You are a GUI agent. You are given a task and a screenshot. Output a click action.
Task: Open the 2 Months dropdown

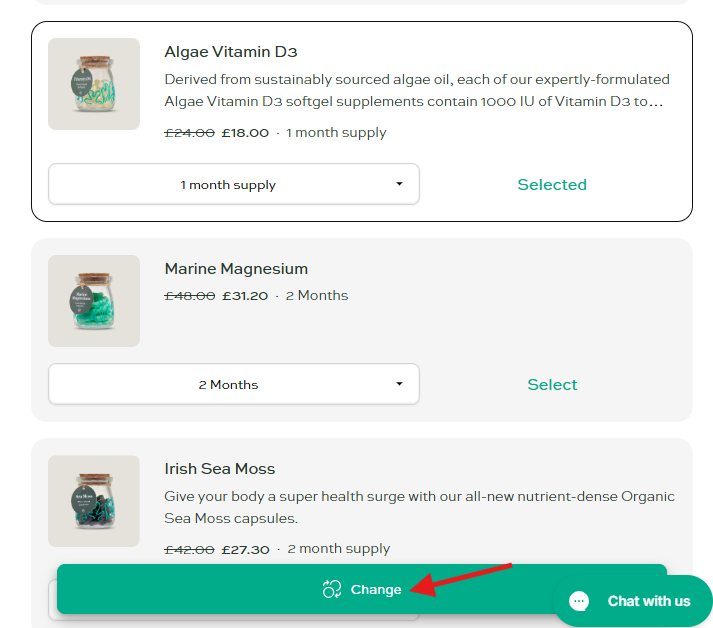coord(233,384)
